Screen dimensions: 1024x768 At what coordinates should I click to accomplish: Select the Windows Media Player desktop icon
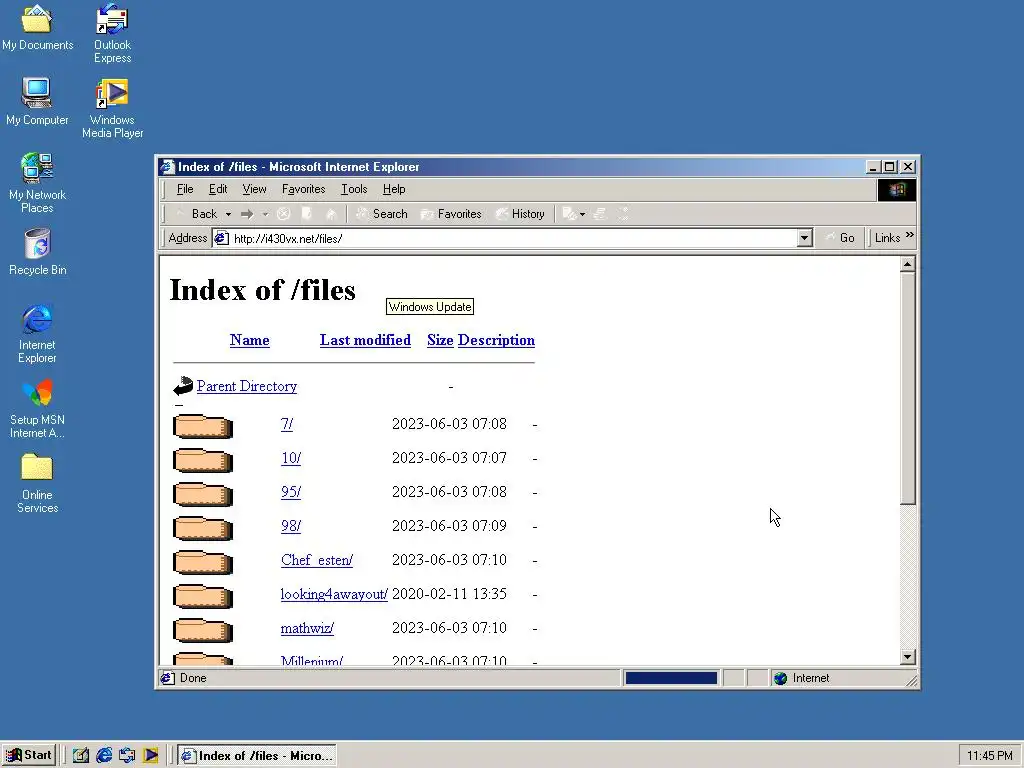click(112, 108)
